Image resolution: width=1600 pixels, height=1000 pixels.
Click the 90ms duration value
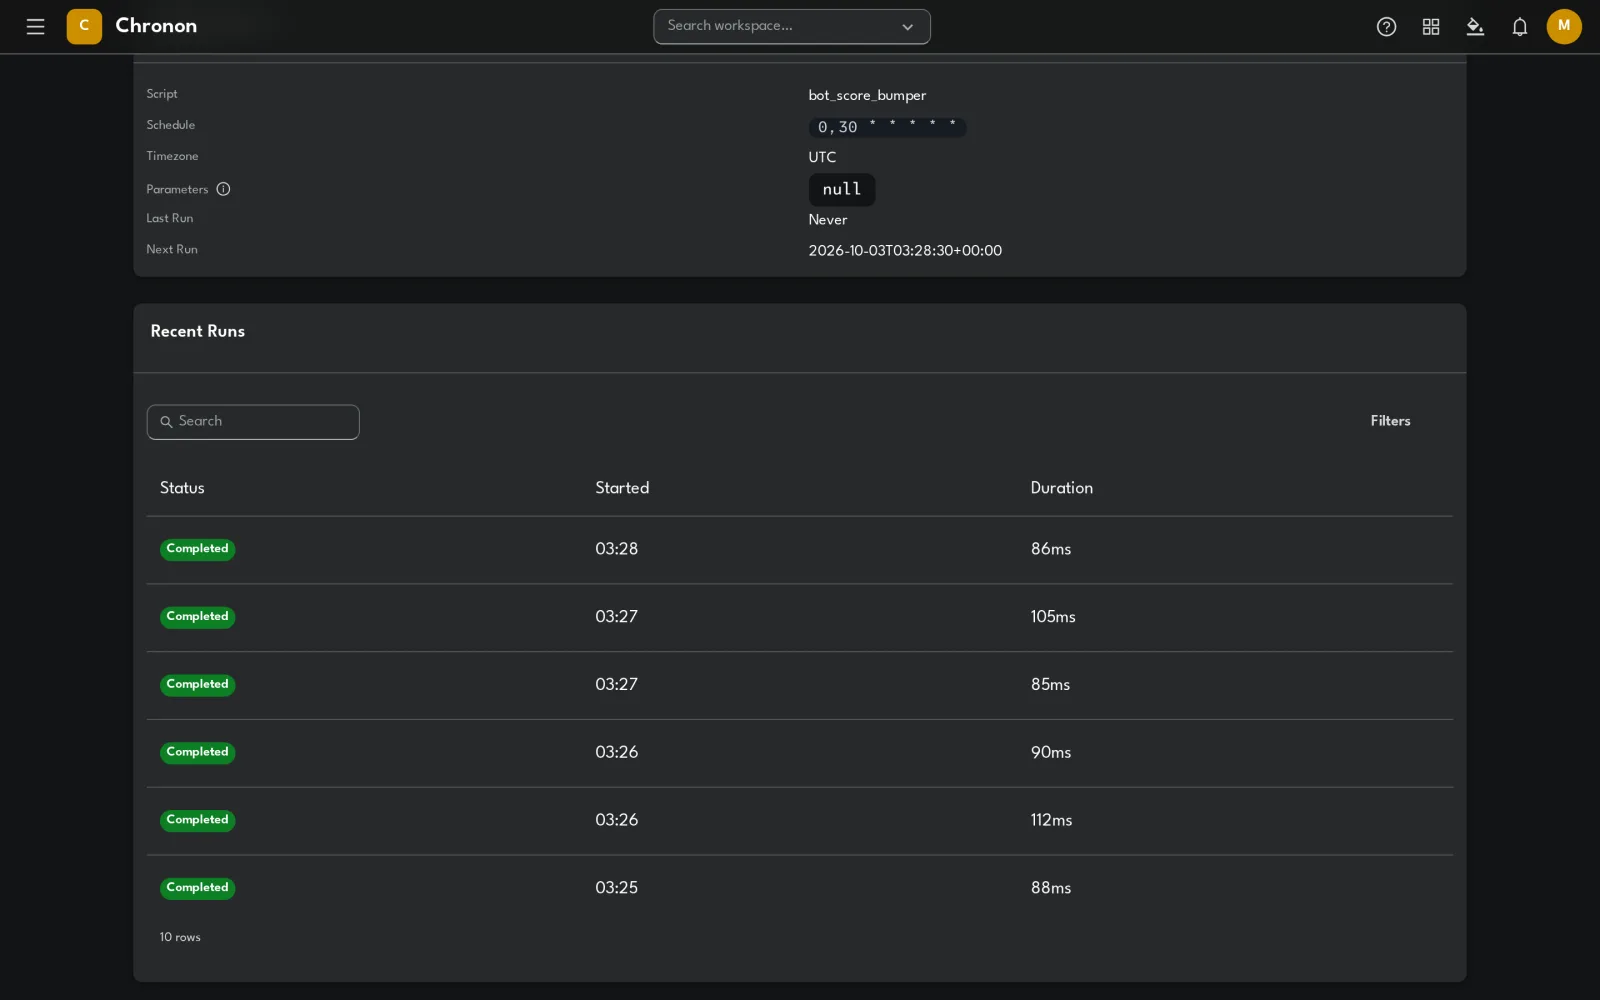click(1051, 752)
